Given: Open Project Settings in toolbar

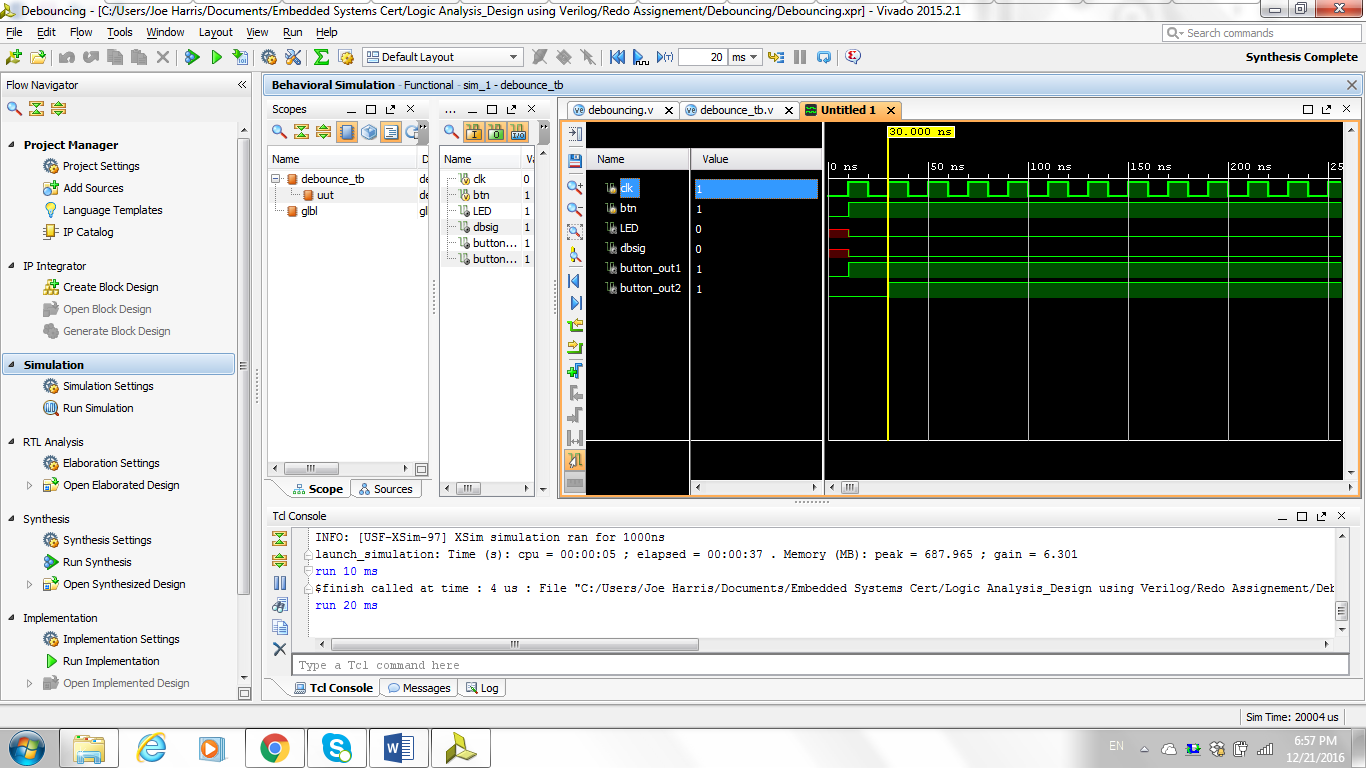Looking at the screenshot, I should 269,57.
